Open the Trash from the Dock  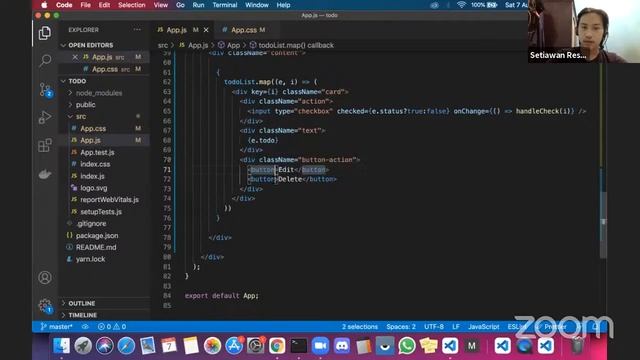577,346
